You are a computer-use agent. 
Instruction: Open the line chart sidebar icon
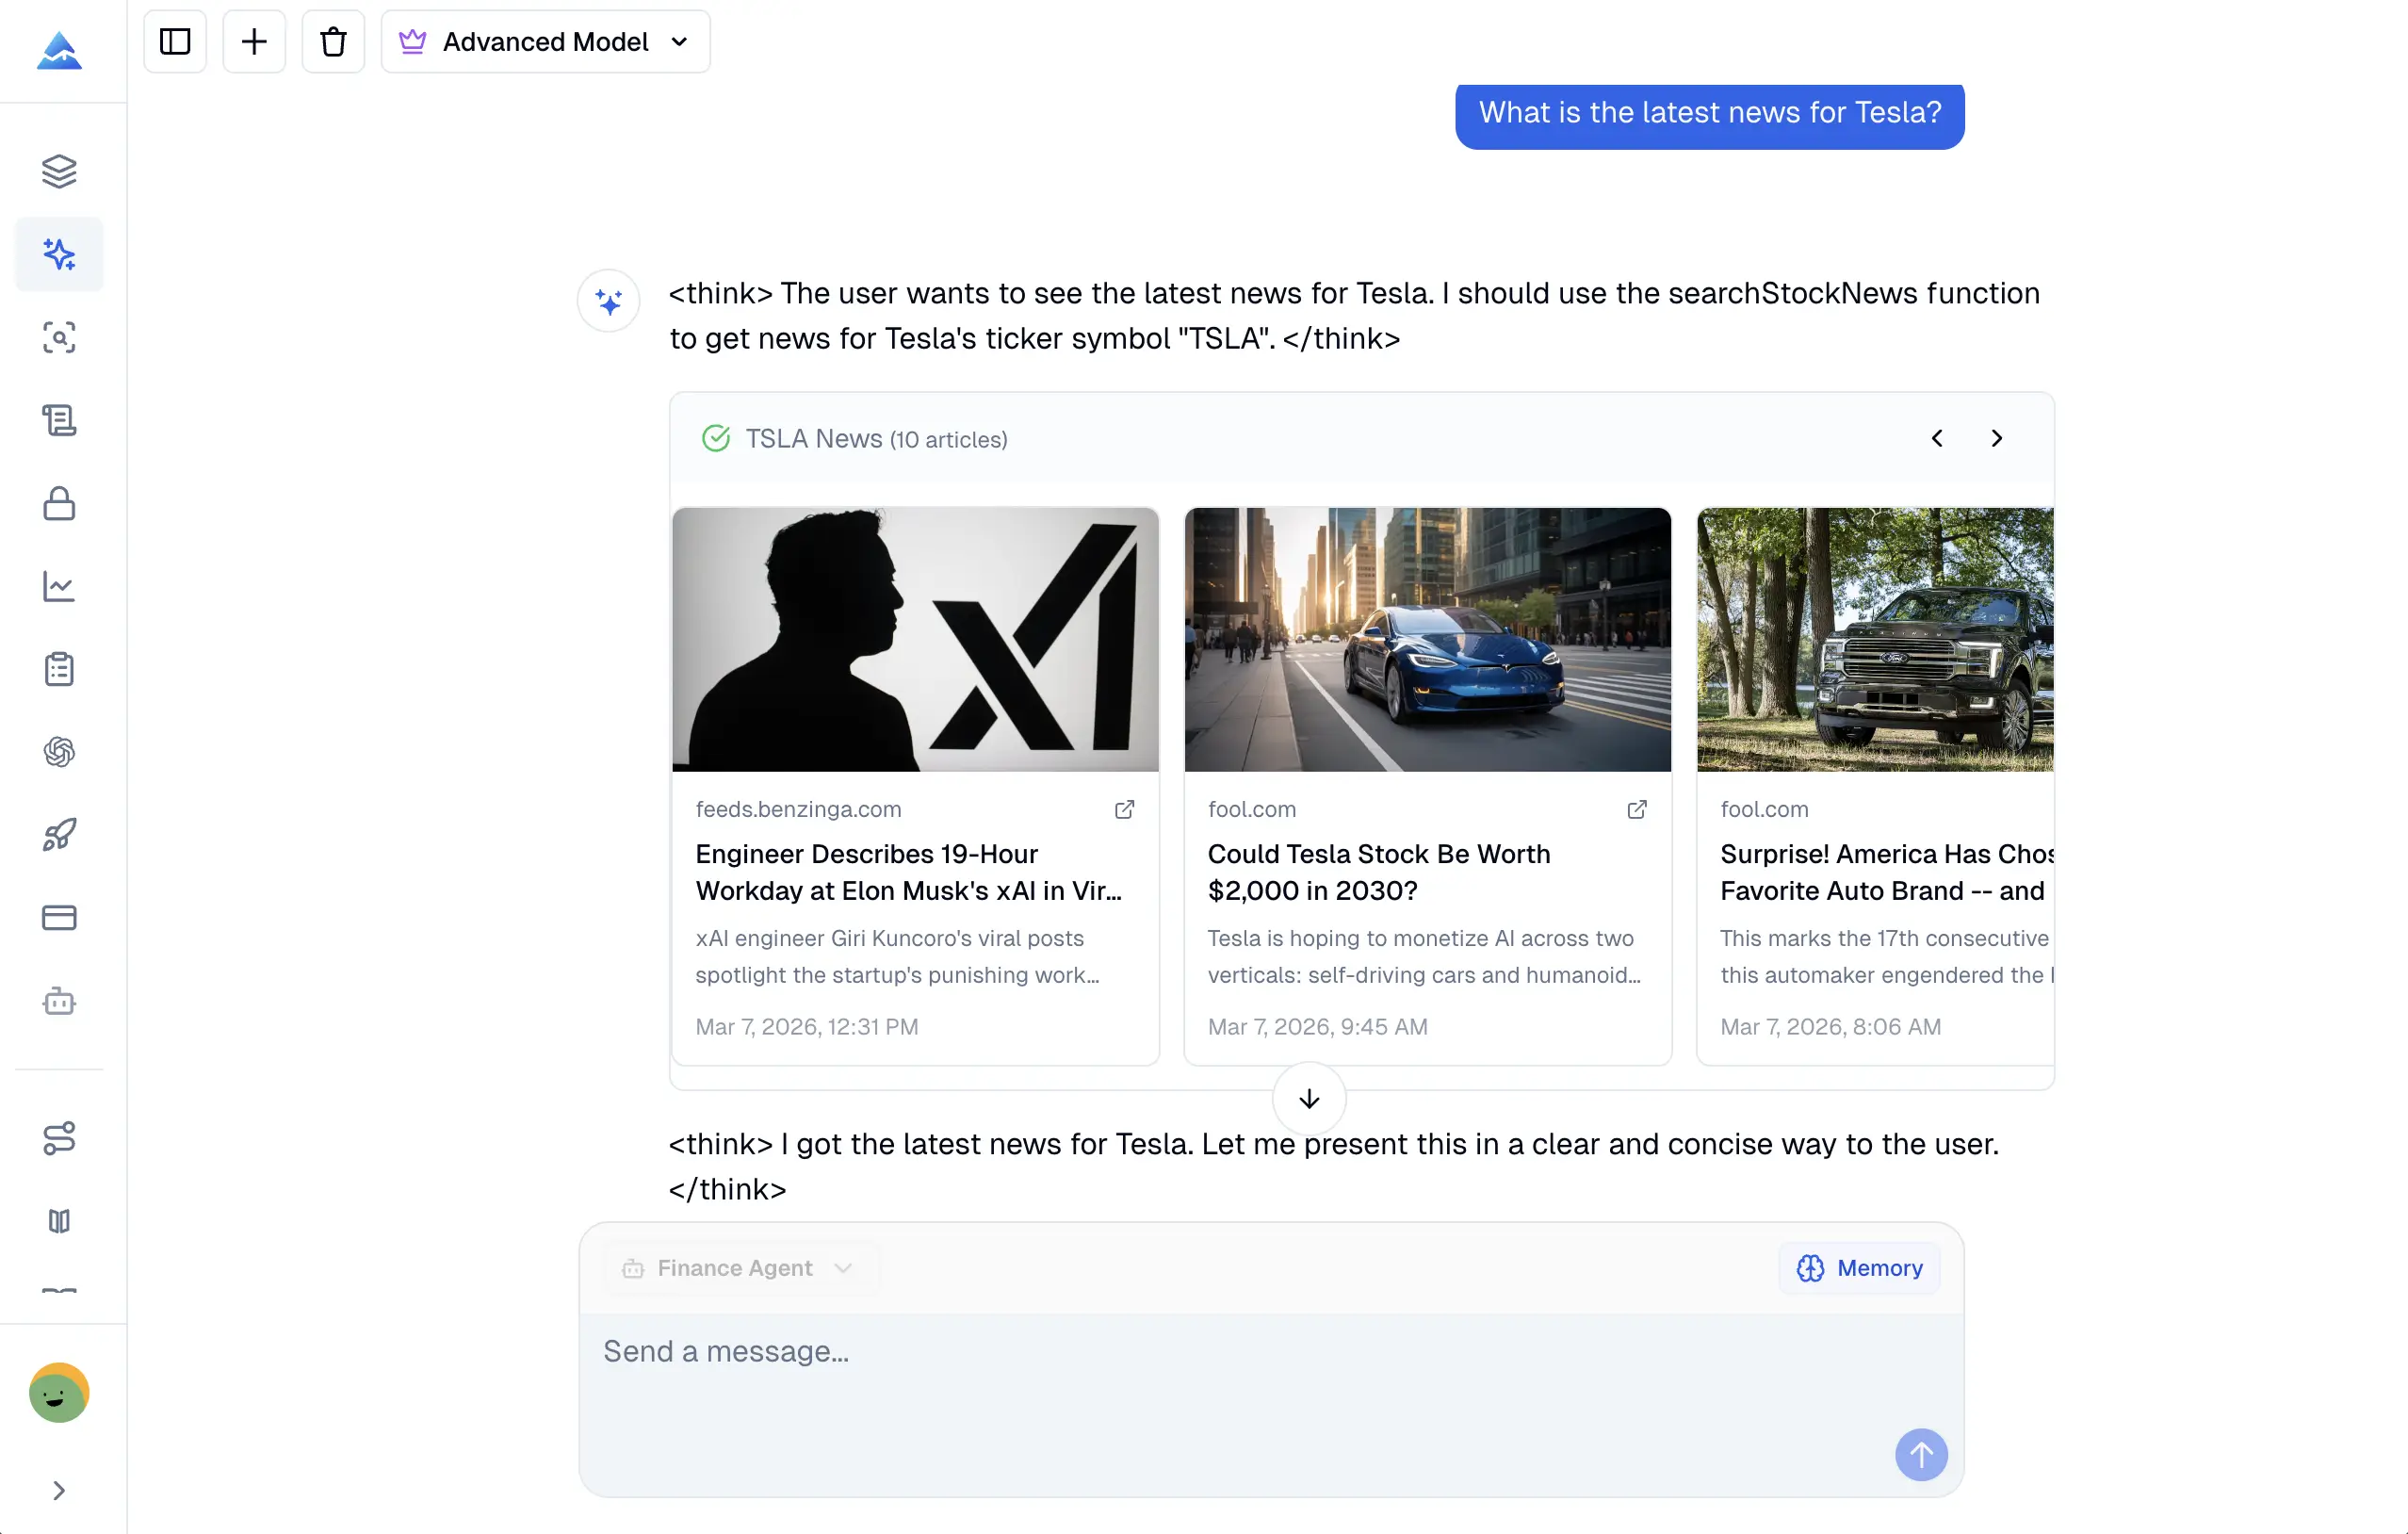pyautogui.click(x=59, y=586)
